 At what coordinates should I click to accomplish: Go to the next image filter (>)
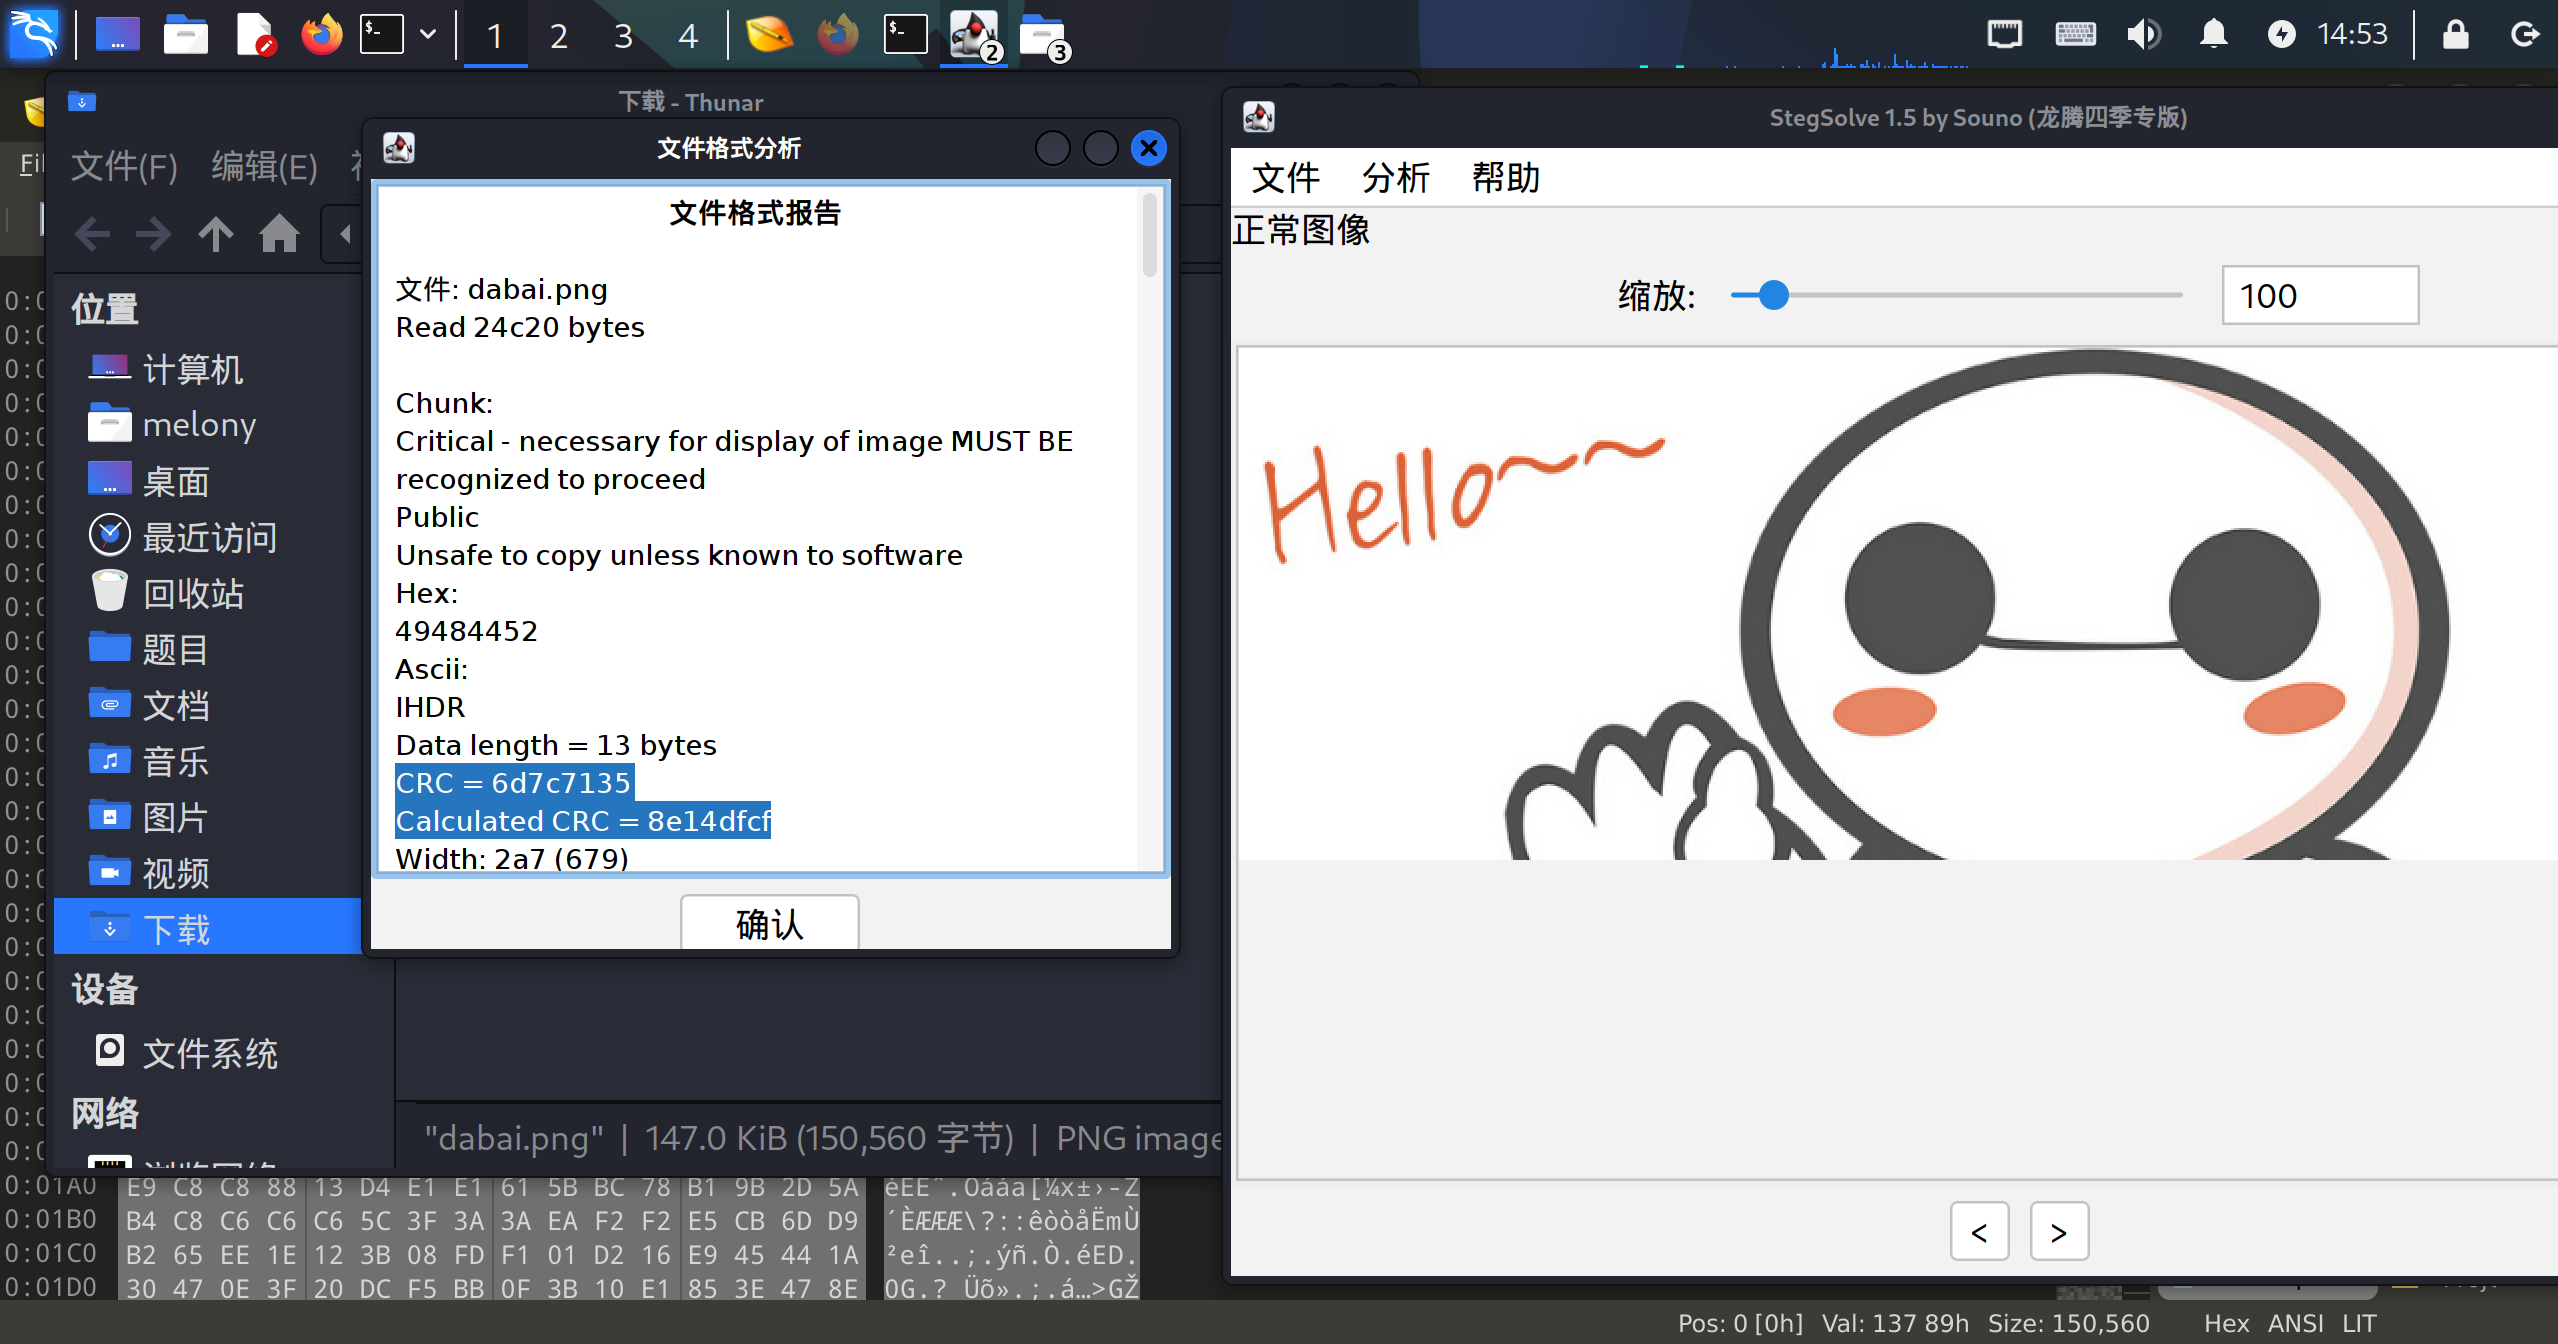[x=2058, y=1232]
